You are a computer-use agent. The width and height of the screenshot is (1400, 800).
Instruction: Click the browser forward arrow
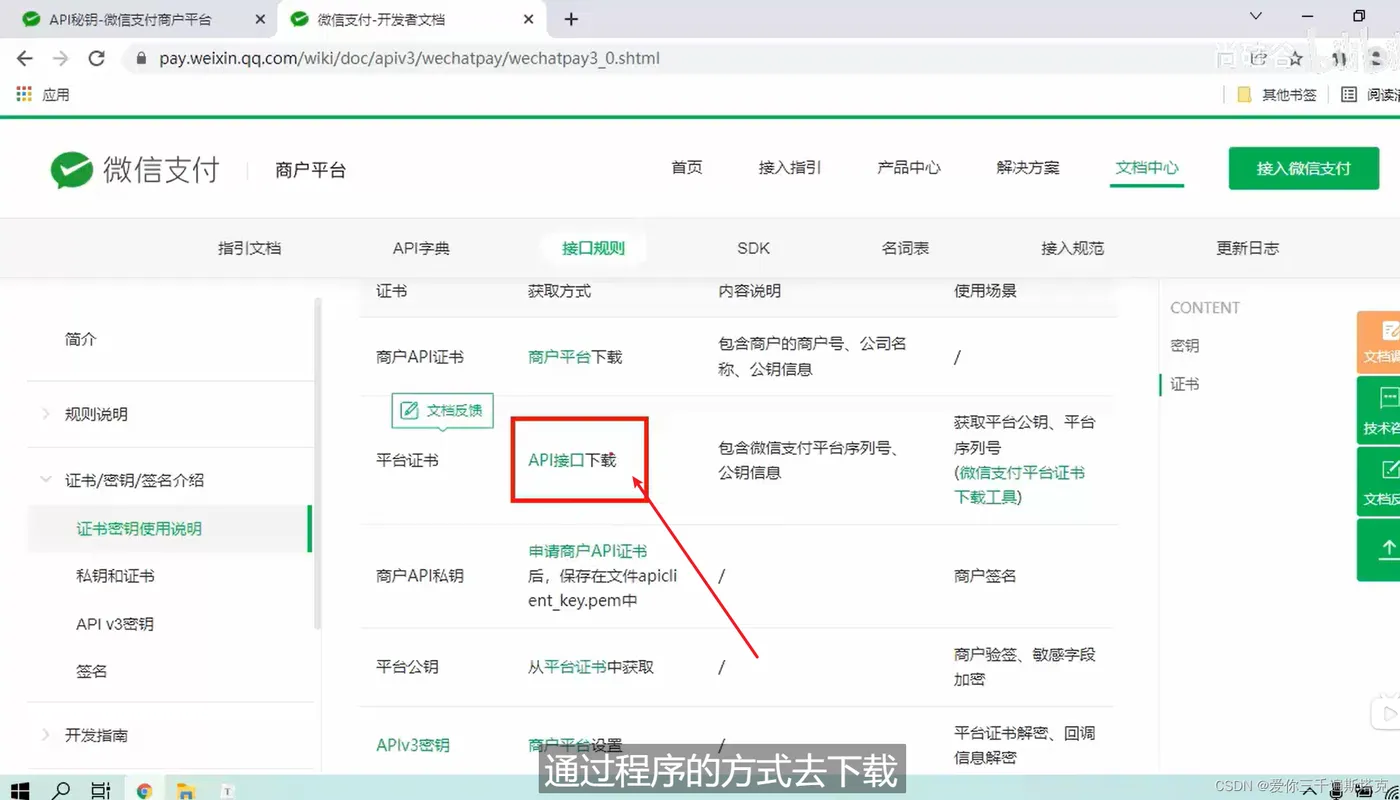(x=60, y=58)
